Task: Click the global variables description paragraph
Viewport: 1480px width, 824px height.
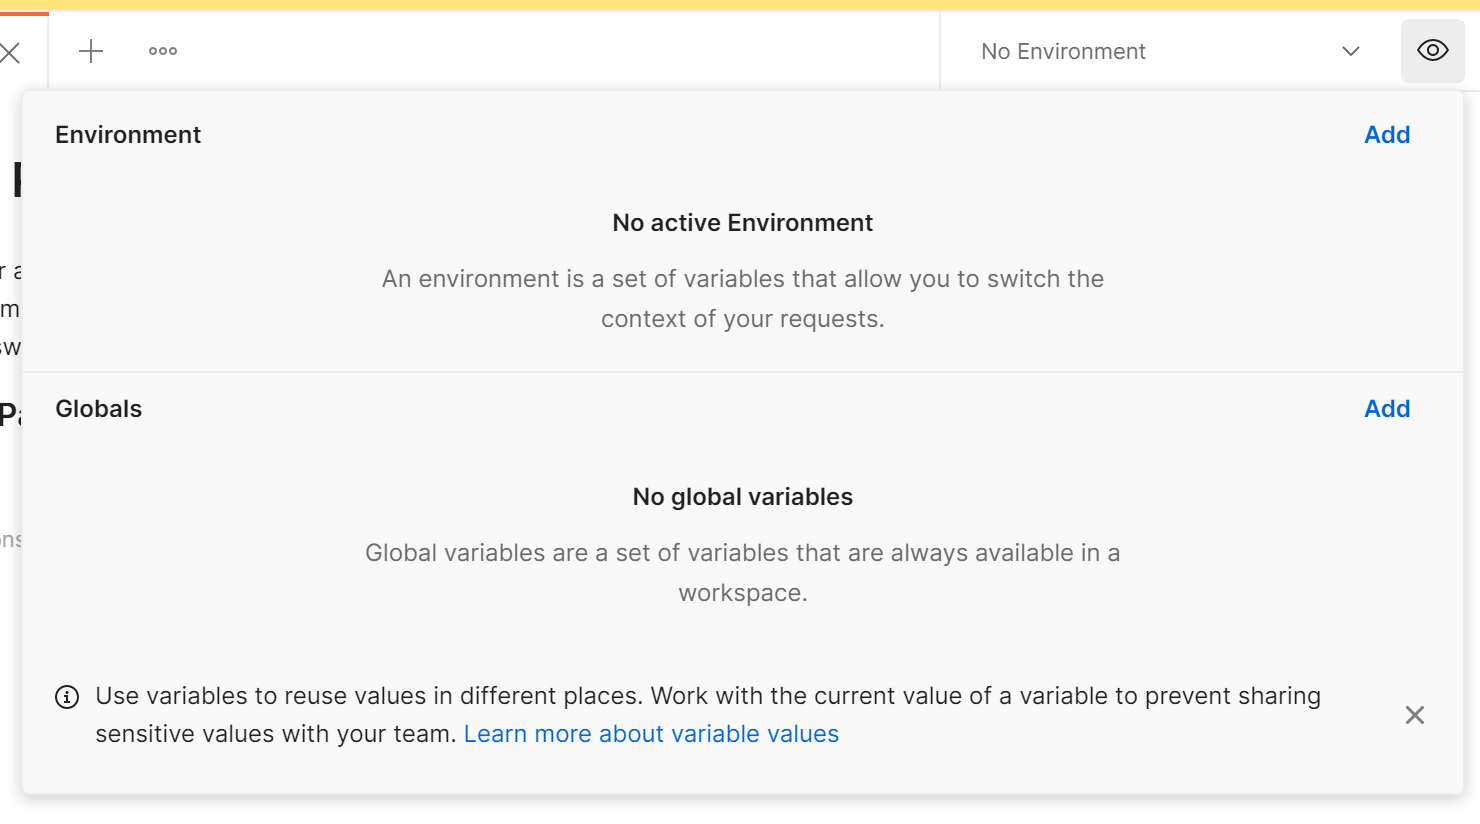Action: [743, 573]
